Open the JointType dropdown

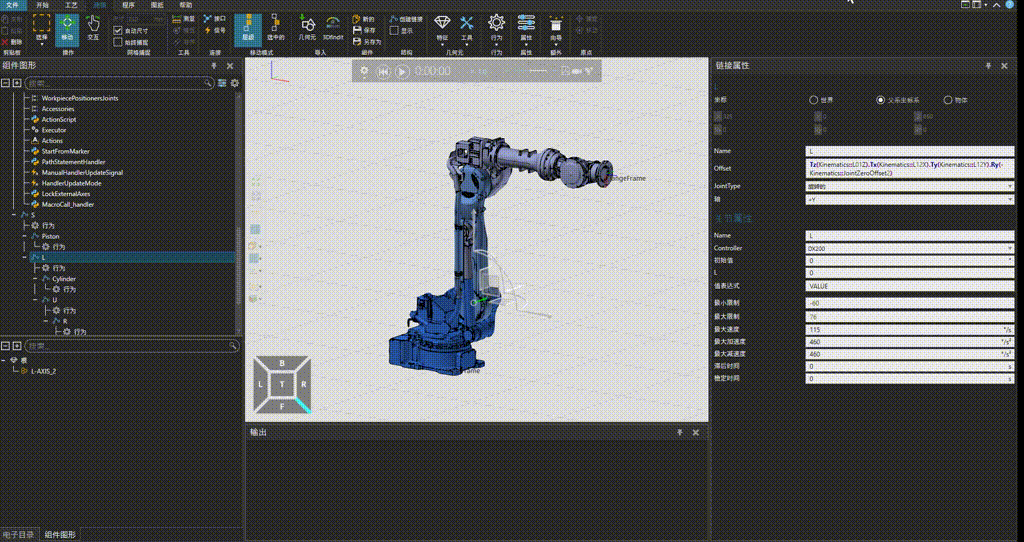[910, 186]
